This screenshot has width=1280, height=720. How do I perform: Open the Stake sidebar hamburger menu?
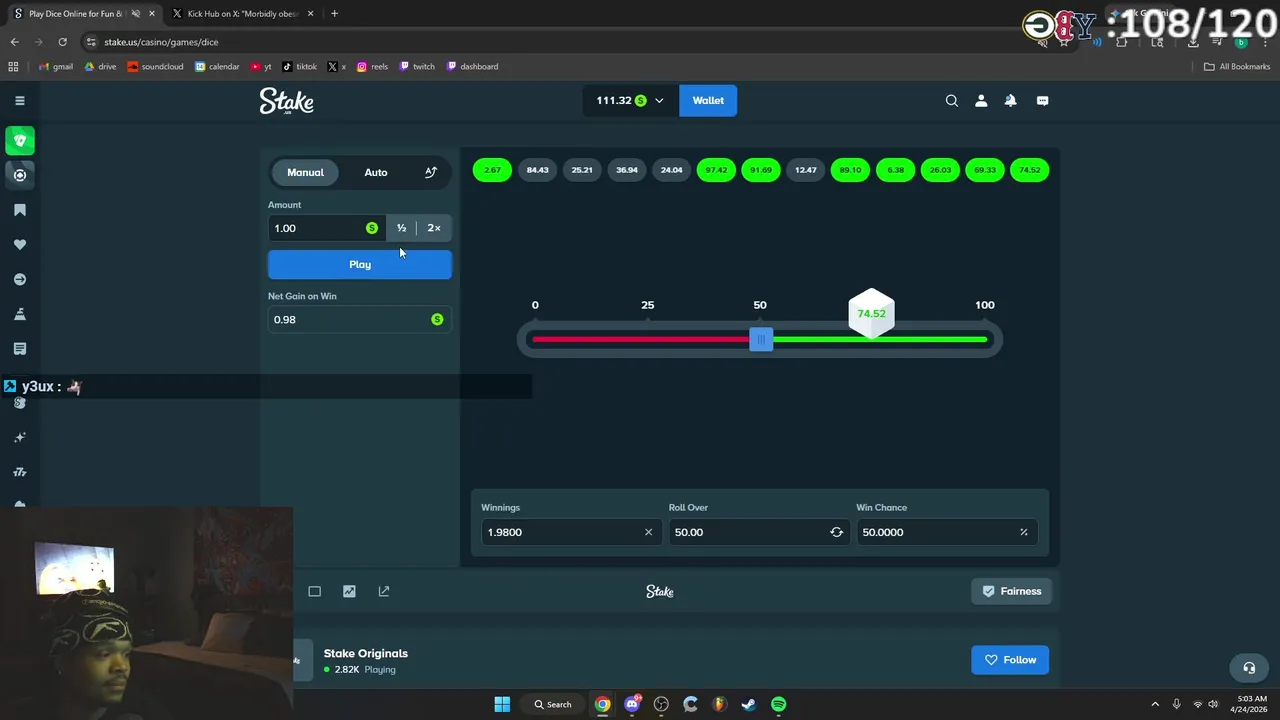(19, 100)
